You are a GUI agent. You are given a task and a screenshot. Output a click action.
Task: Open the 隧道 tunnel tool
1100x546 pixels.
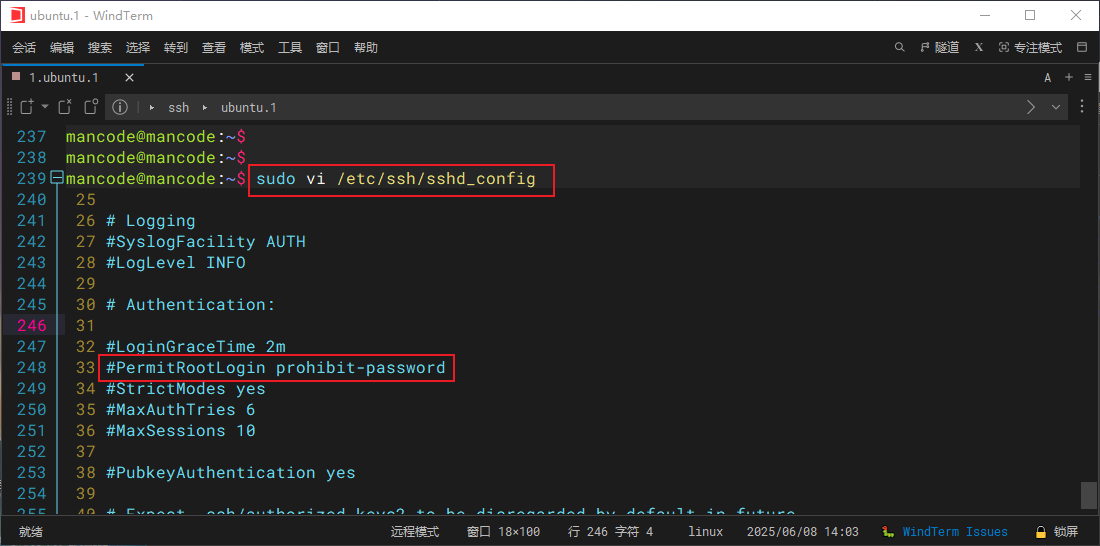(x=938, y=47)
